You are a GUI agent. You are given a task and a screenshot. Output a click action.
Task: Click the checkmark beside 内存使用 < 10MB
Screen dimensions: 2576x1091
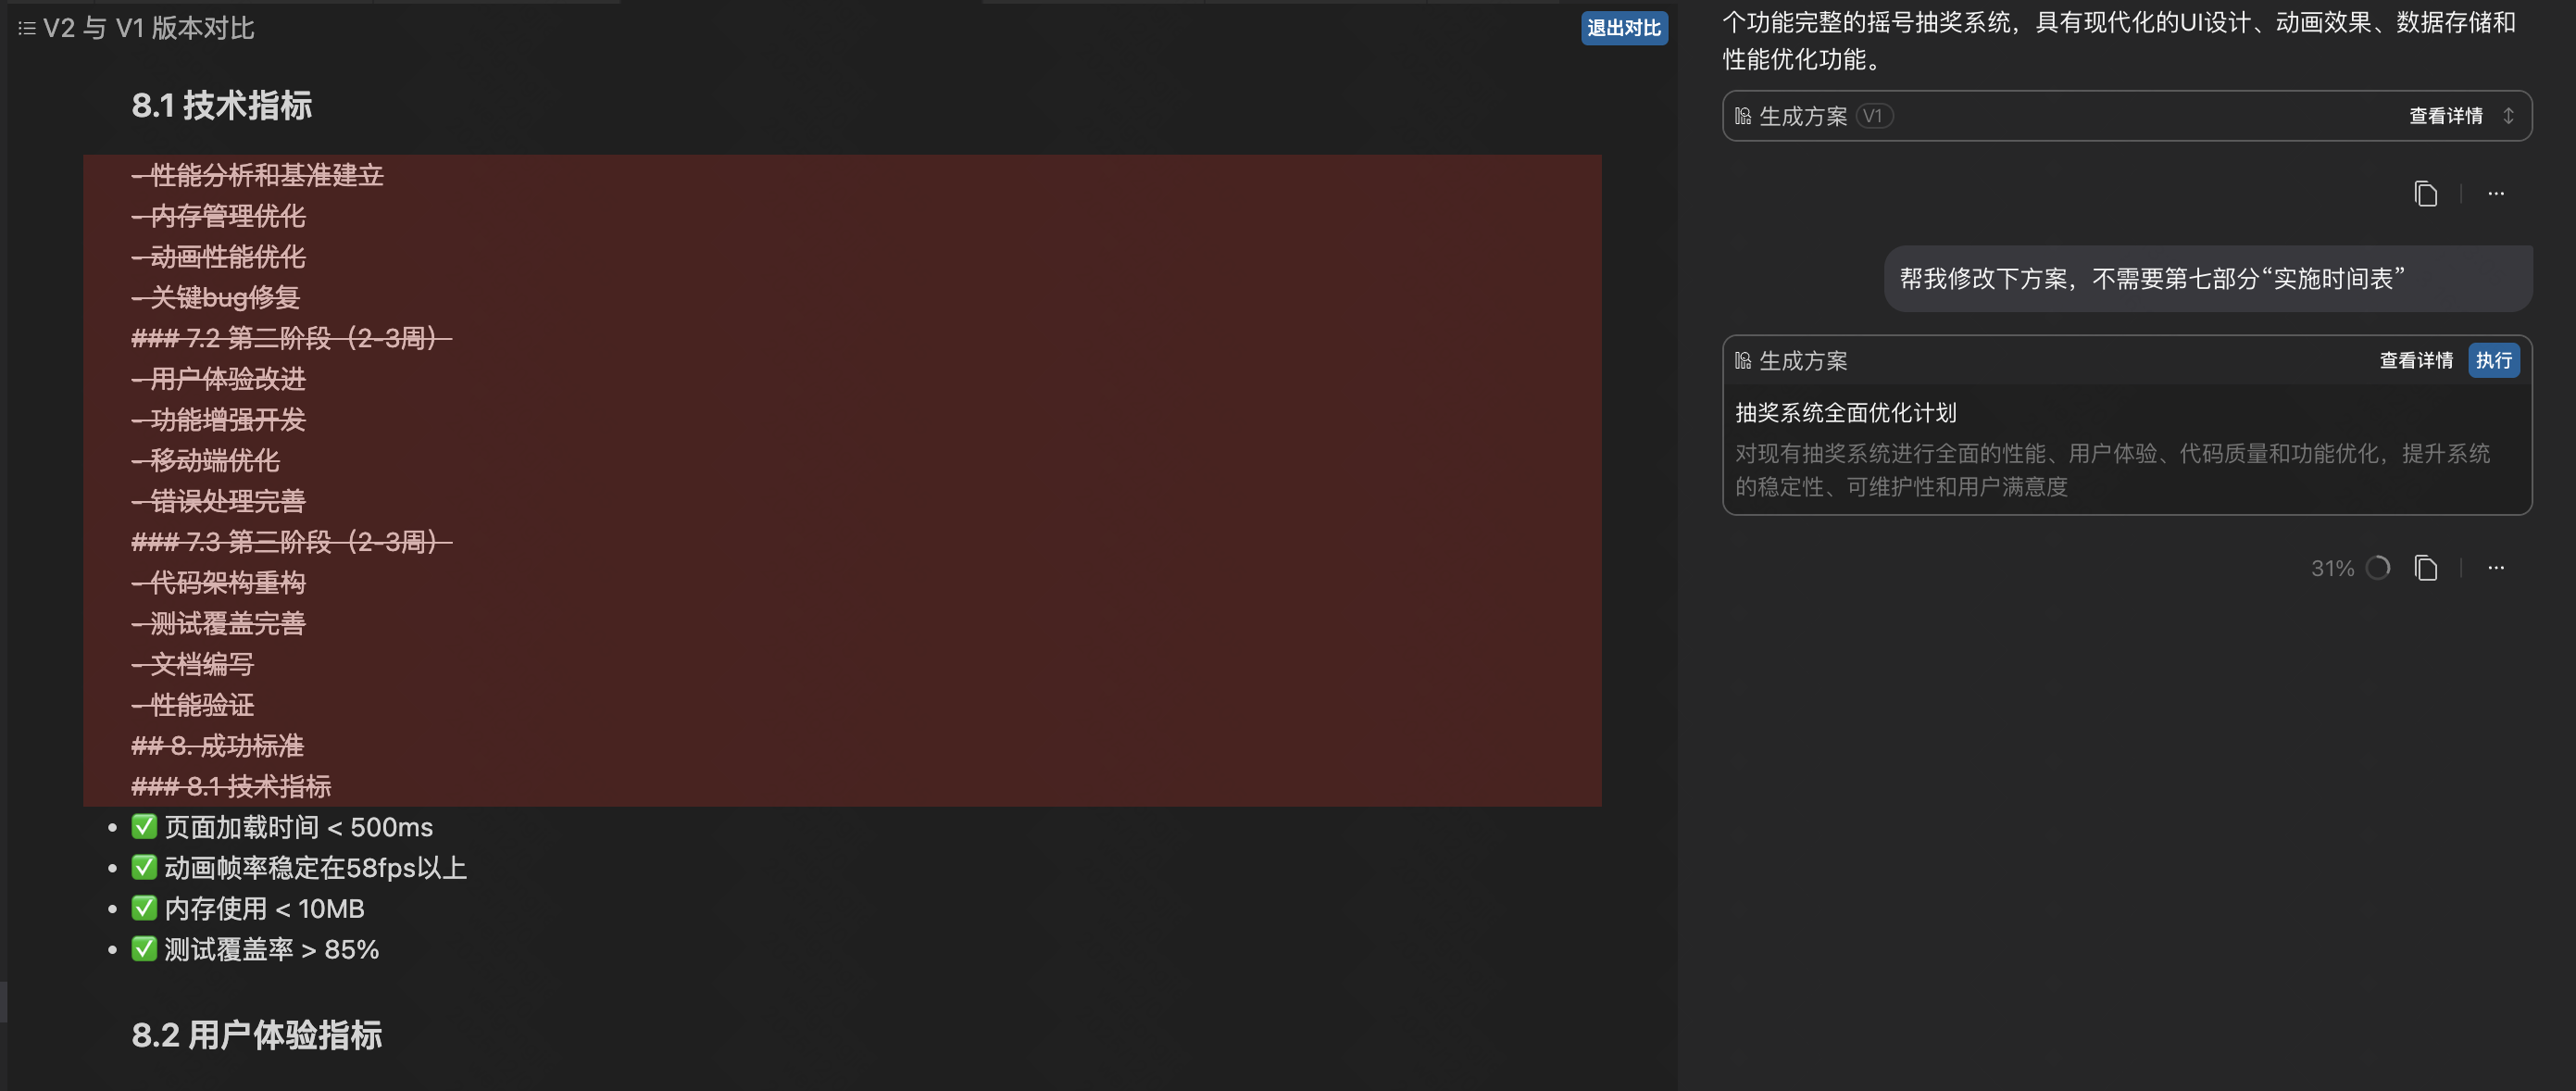click(144, 908)
